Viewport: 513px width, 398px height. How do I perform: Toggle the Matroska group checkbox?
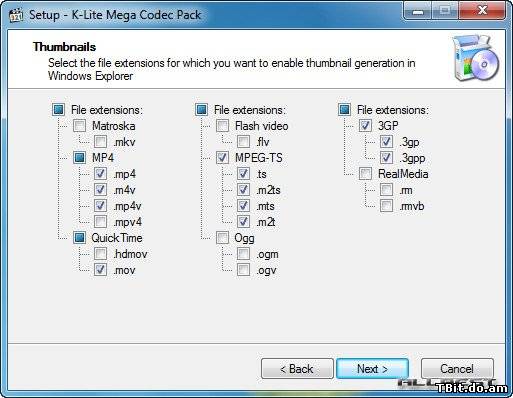pos(79,126)
